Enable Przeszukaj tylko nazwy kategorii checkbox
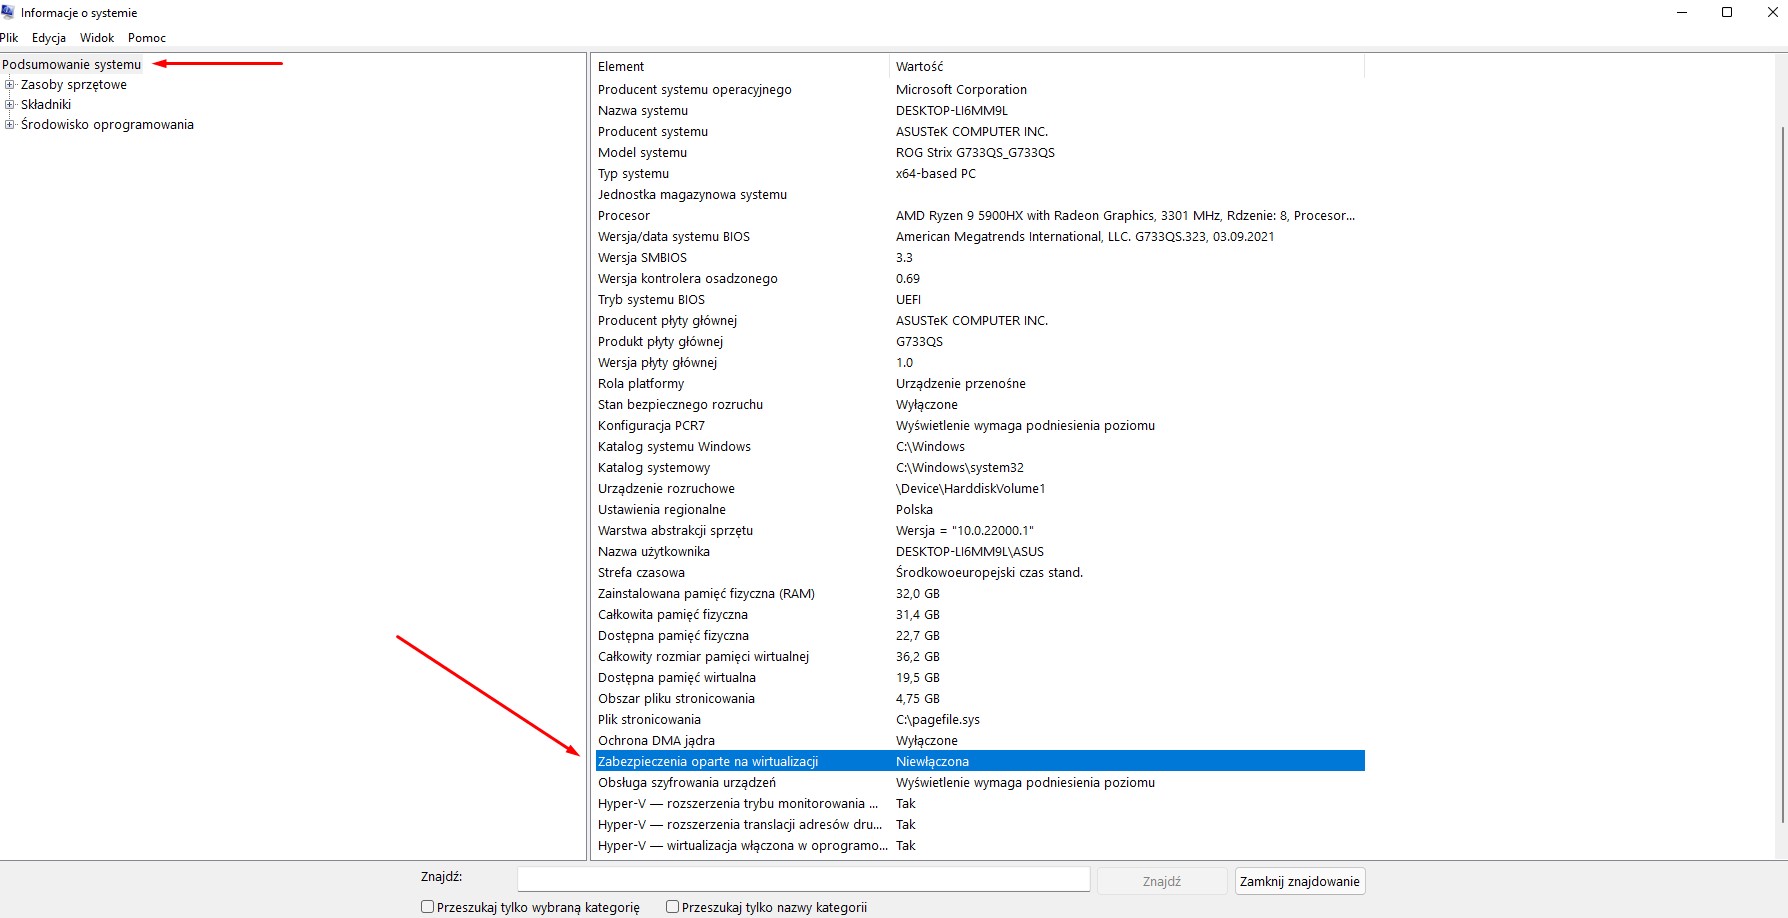Image resolution: width=1788 pixels, height=918 pixels. click(x=673, y=907)
